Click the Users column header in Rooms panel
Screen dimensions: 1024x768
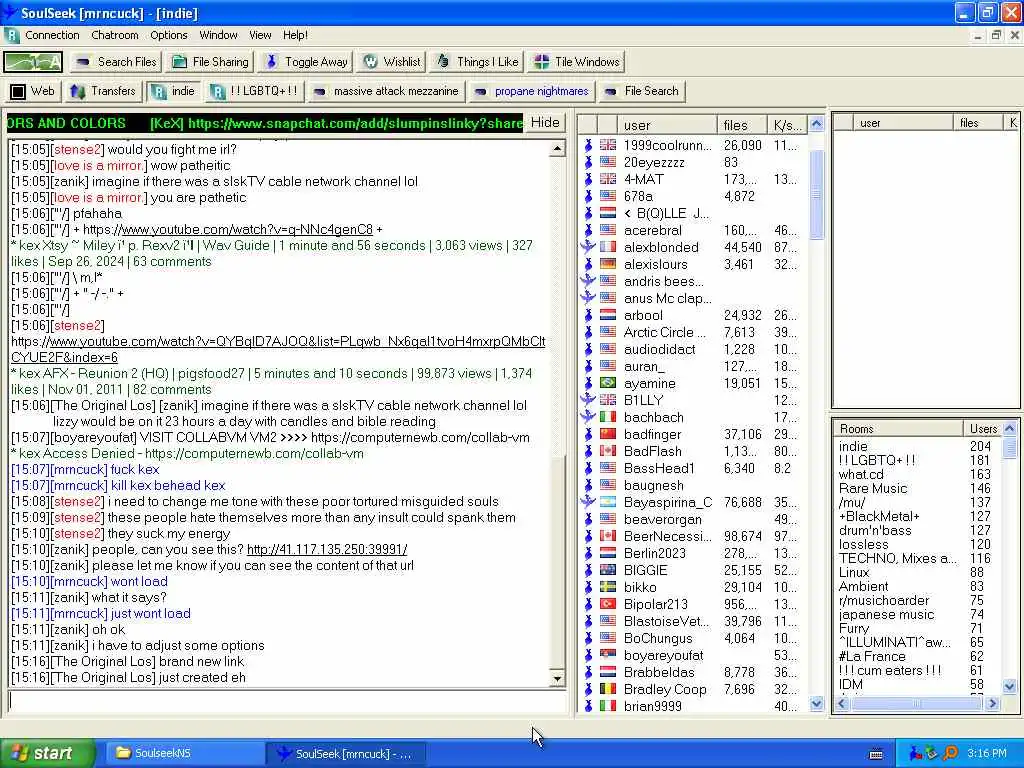982,428
